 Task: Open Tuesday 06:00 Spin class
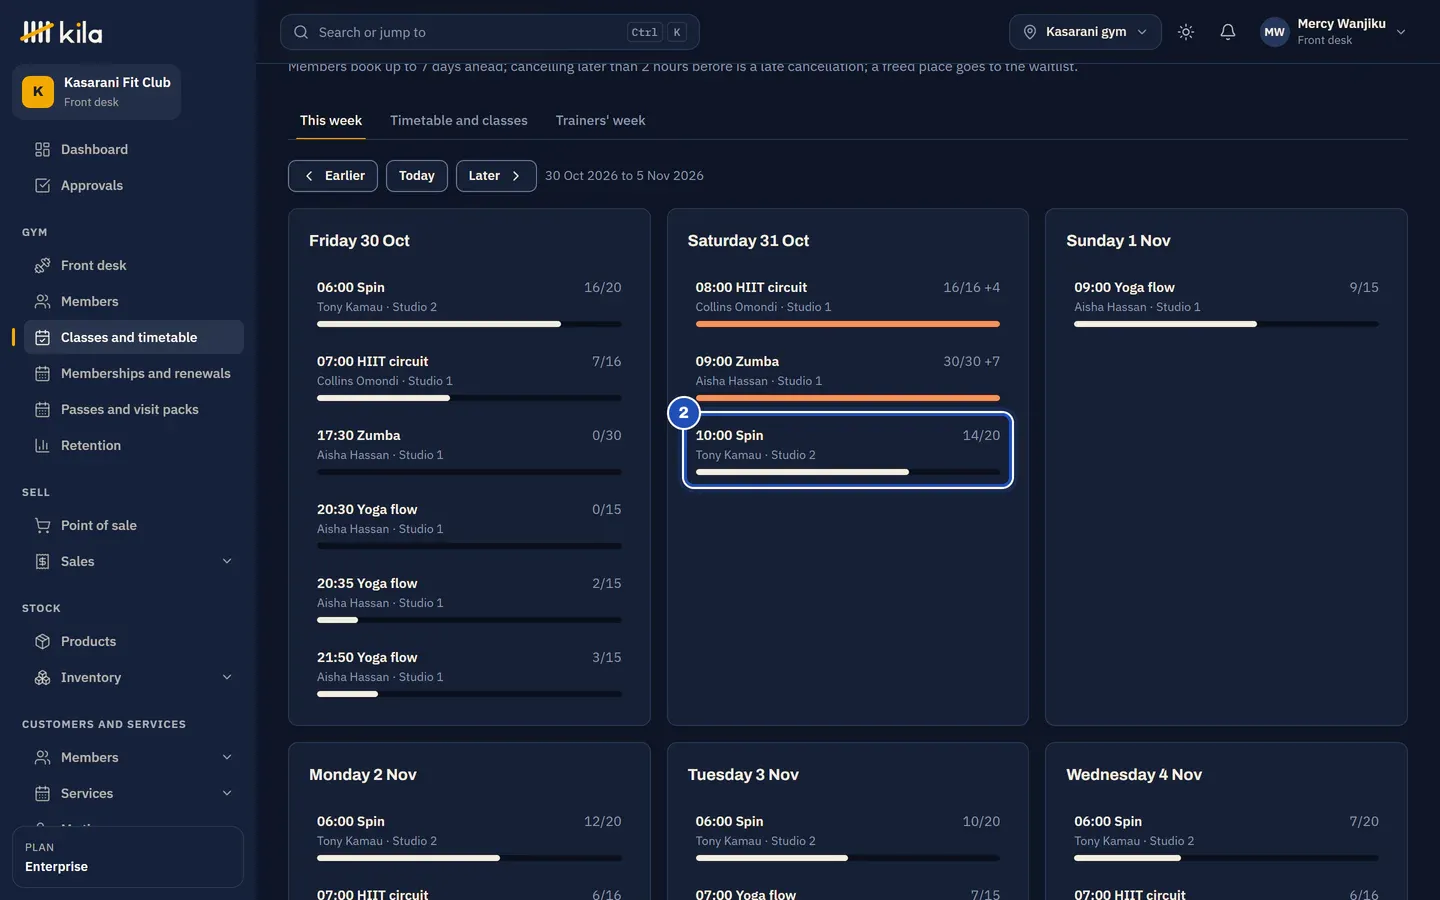pyautogui.click(x=848, y=836)
